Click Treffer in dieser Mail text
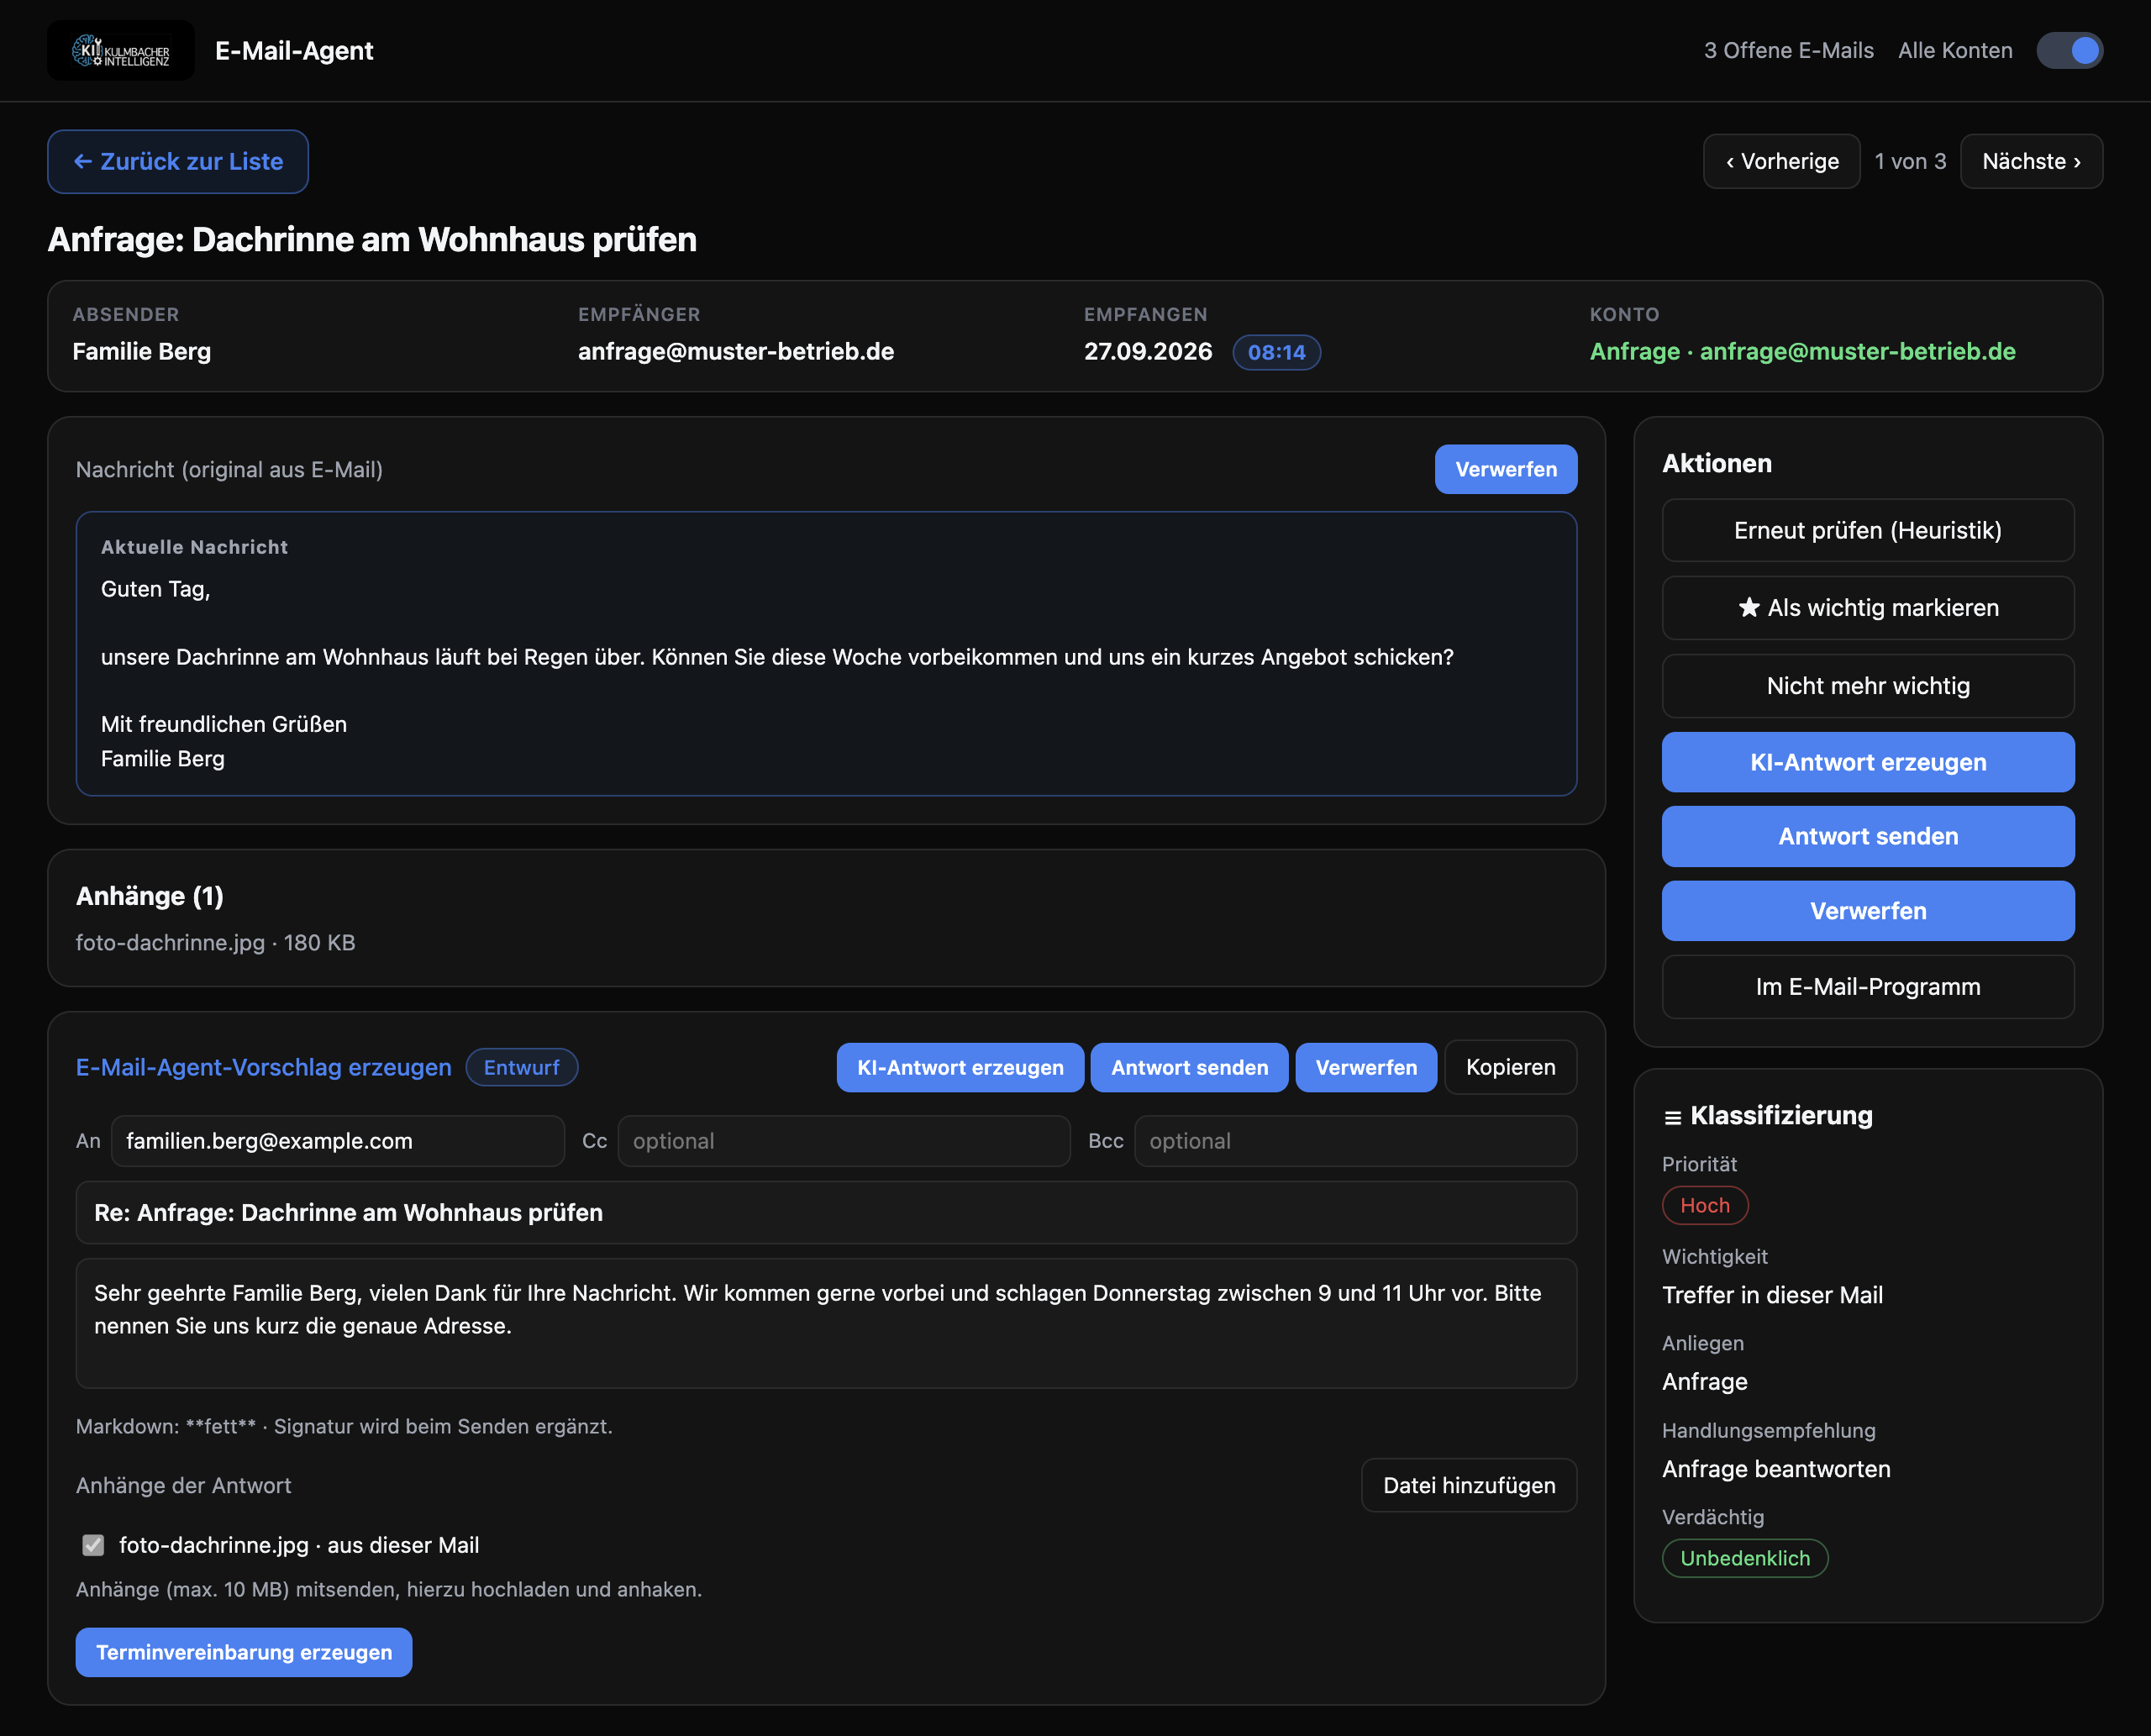 point(1772,1295)
